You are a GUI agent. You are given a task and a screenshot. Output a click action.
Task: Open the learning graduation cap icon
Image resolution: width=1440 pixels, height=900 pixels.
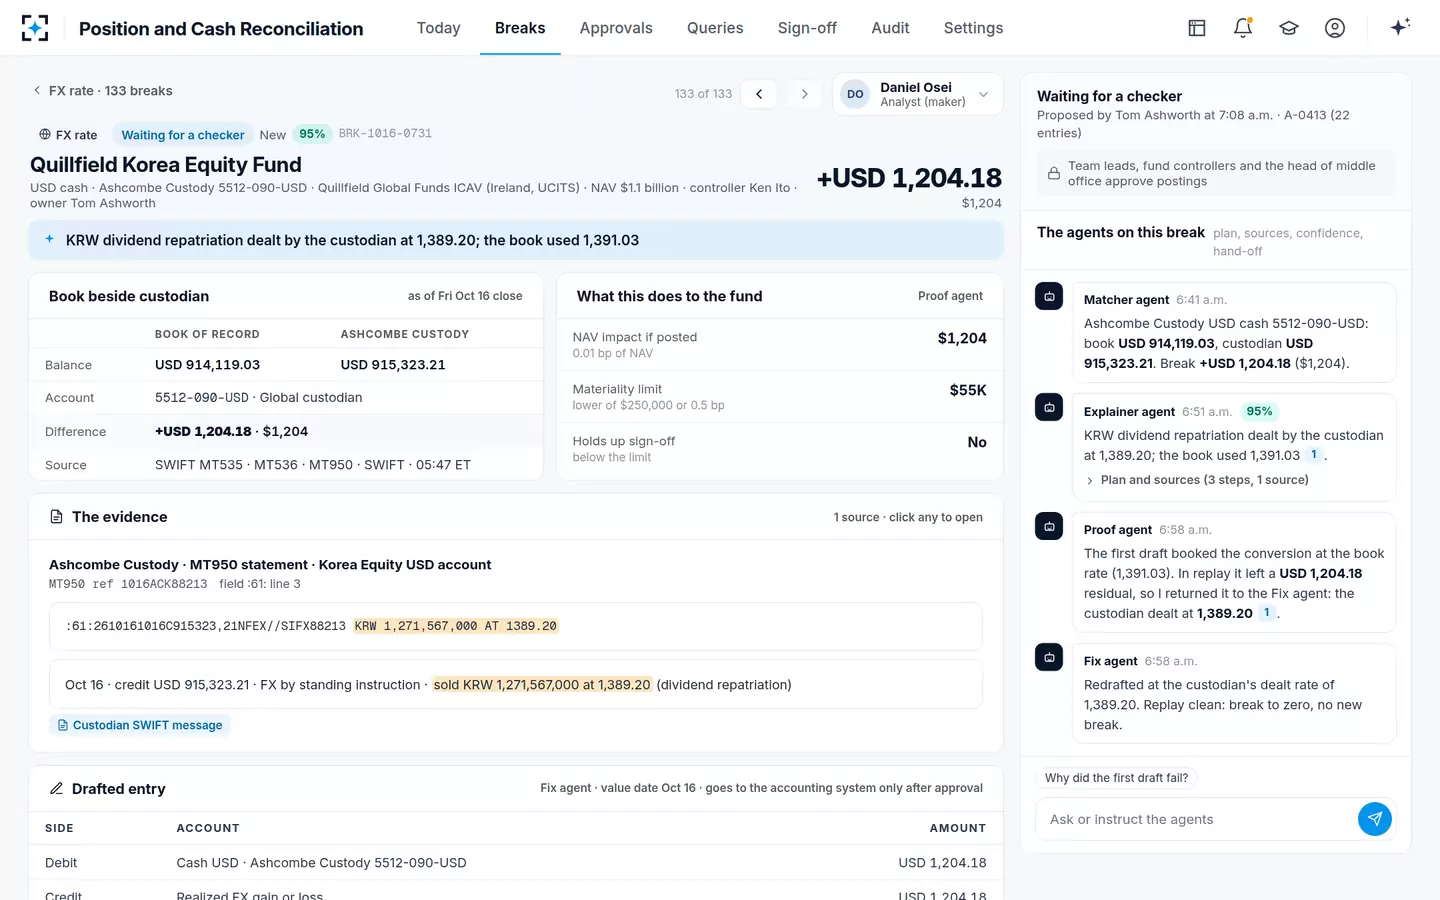coord(1289,28)
